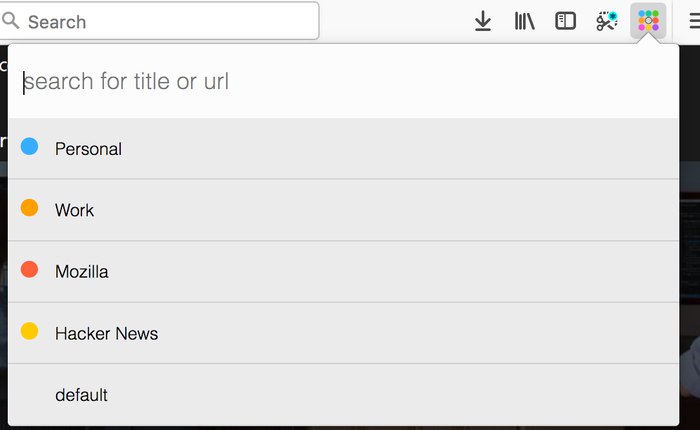Focus the toolbar Search box
The height and width of the screenshot is (430, 700).
point(159,21)
